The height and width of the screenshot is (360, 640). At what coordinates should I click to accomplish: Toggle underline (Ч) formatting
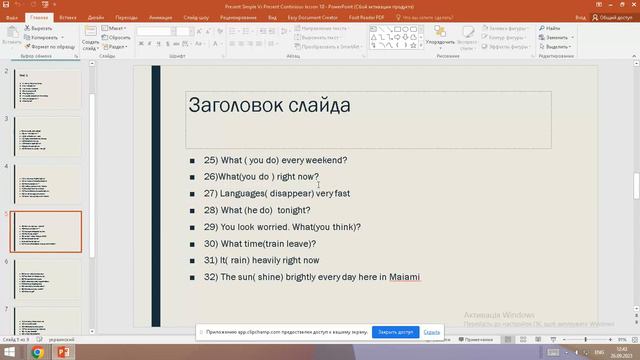[x=158, y=44]
